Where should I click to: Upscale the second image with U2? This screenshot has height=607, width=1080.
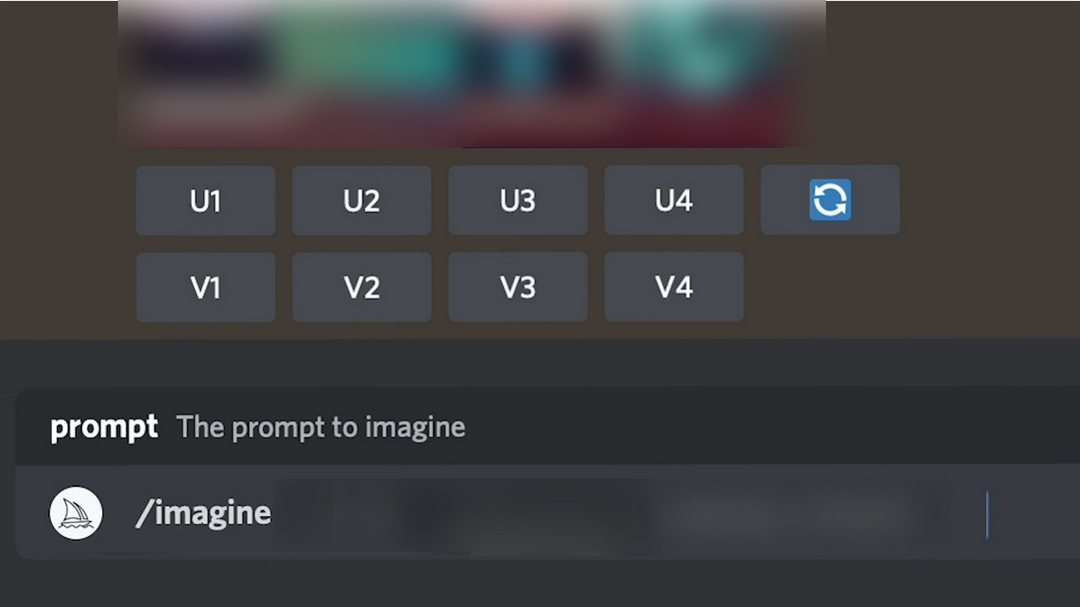361,201
